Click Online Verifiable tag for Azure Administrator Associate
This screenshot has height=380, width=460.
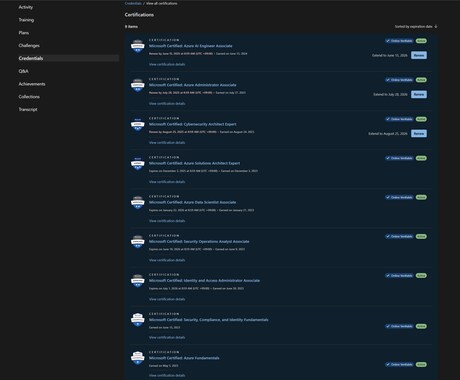[x=399, y=80]
